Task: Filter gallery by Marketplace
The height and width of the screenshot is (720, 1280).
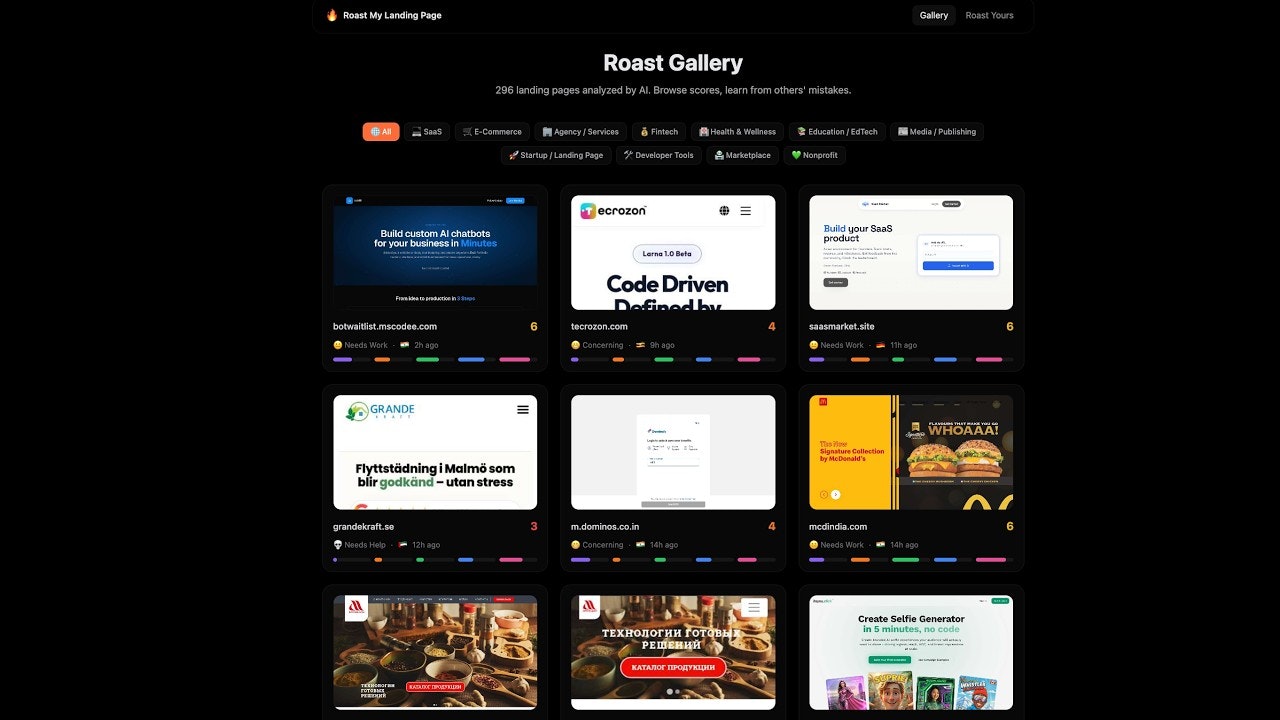Action: (743, 155)
